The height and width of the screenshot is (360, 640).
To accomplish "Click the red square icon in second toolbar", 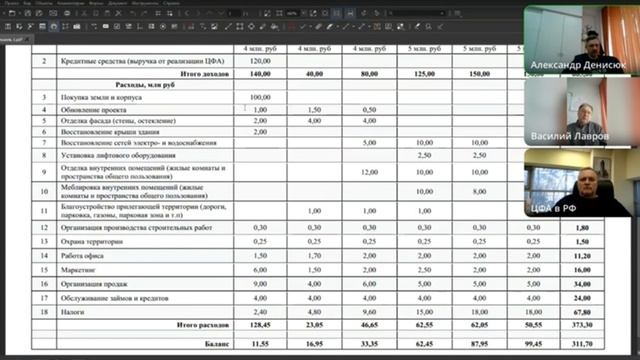I will click(291, 27).
